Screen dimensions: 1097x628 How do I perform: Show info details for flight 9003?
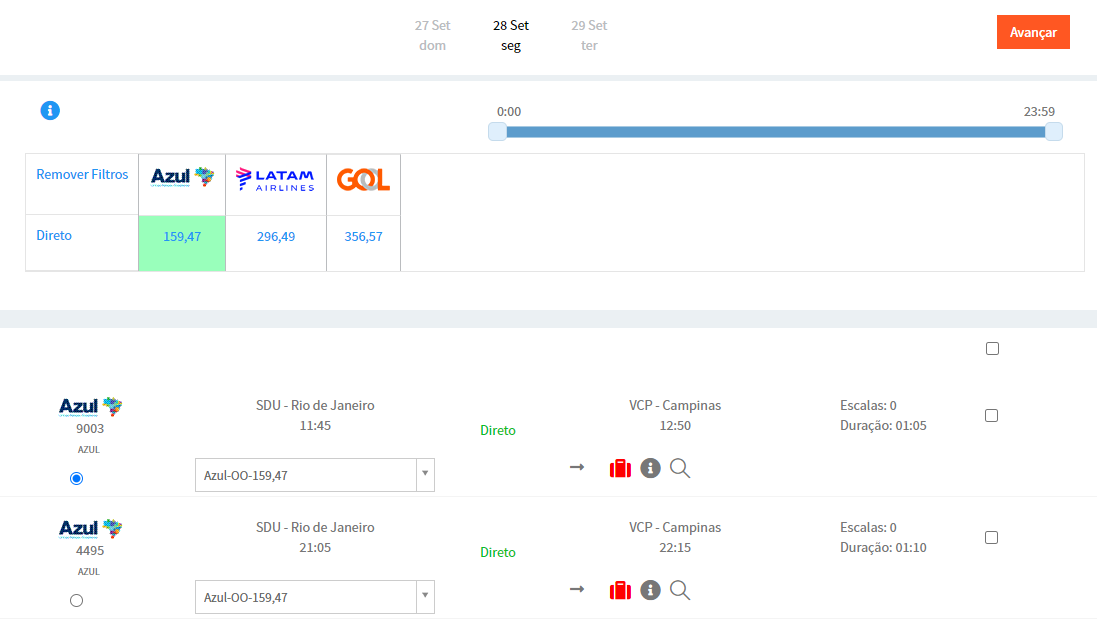click(650, 468)
